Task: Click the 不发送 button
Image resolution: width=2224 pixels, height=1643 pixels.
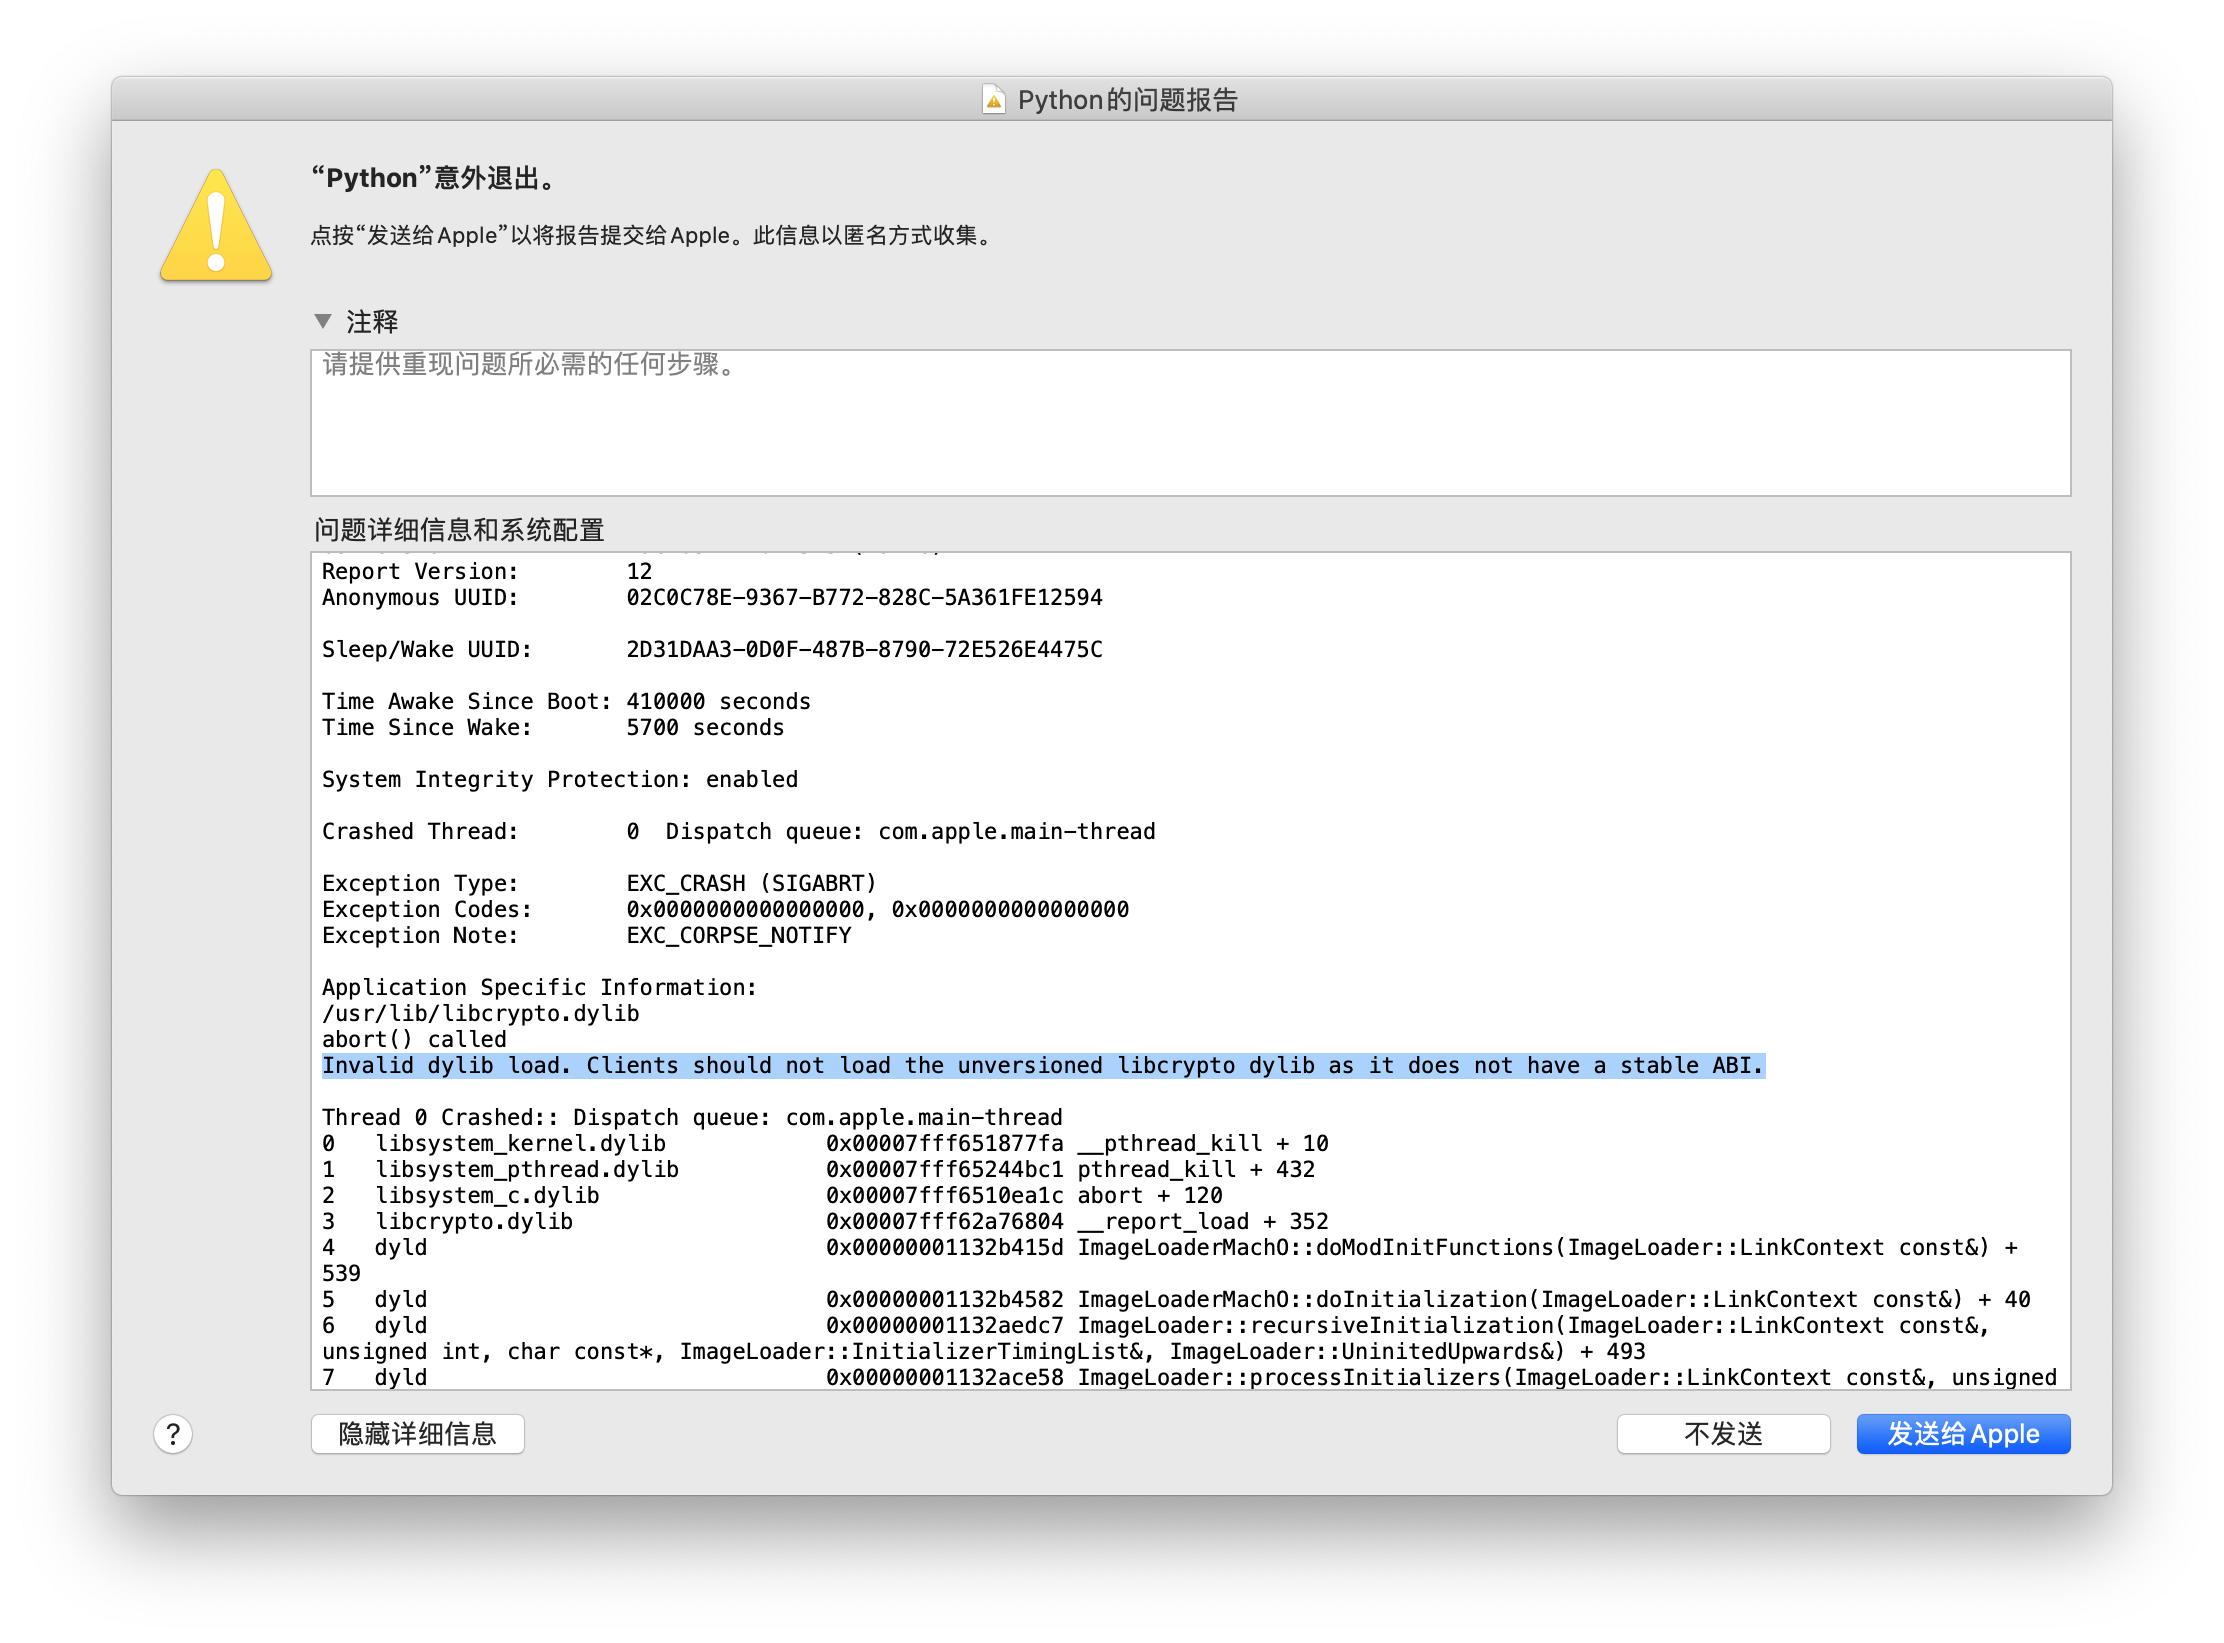Action: pyautogui.click(x=1722, y=1434)
